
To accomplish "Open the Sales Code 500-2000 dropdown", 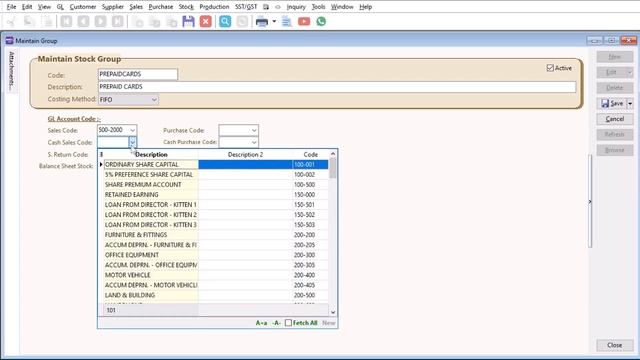I will click(132, 130).
